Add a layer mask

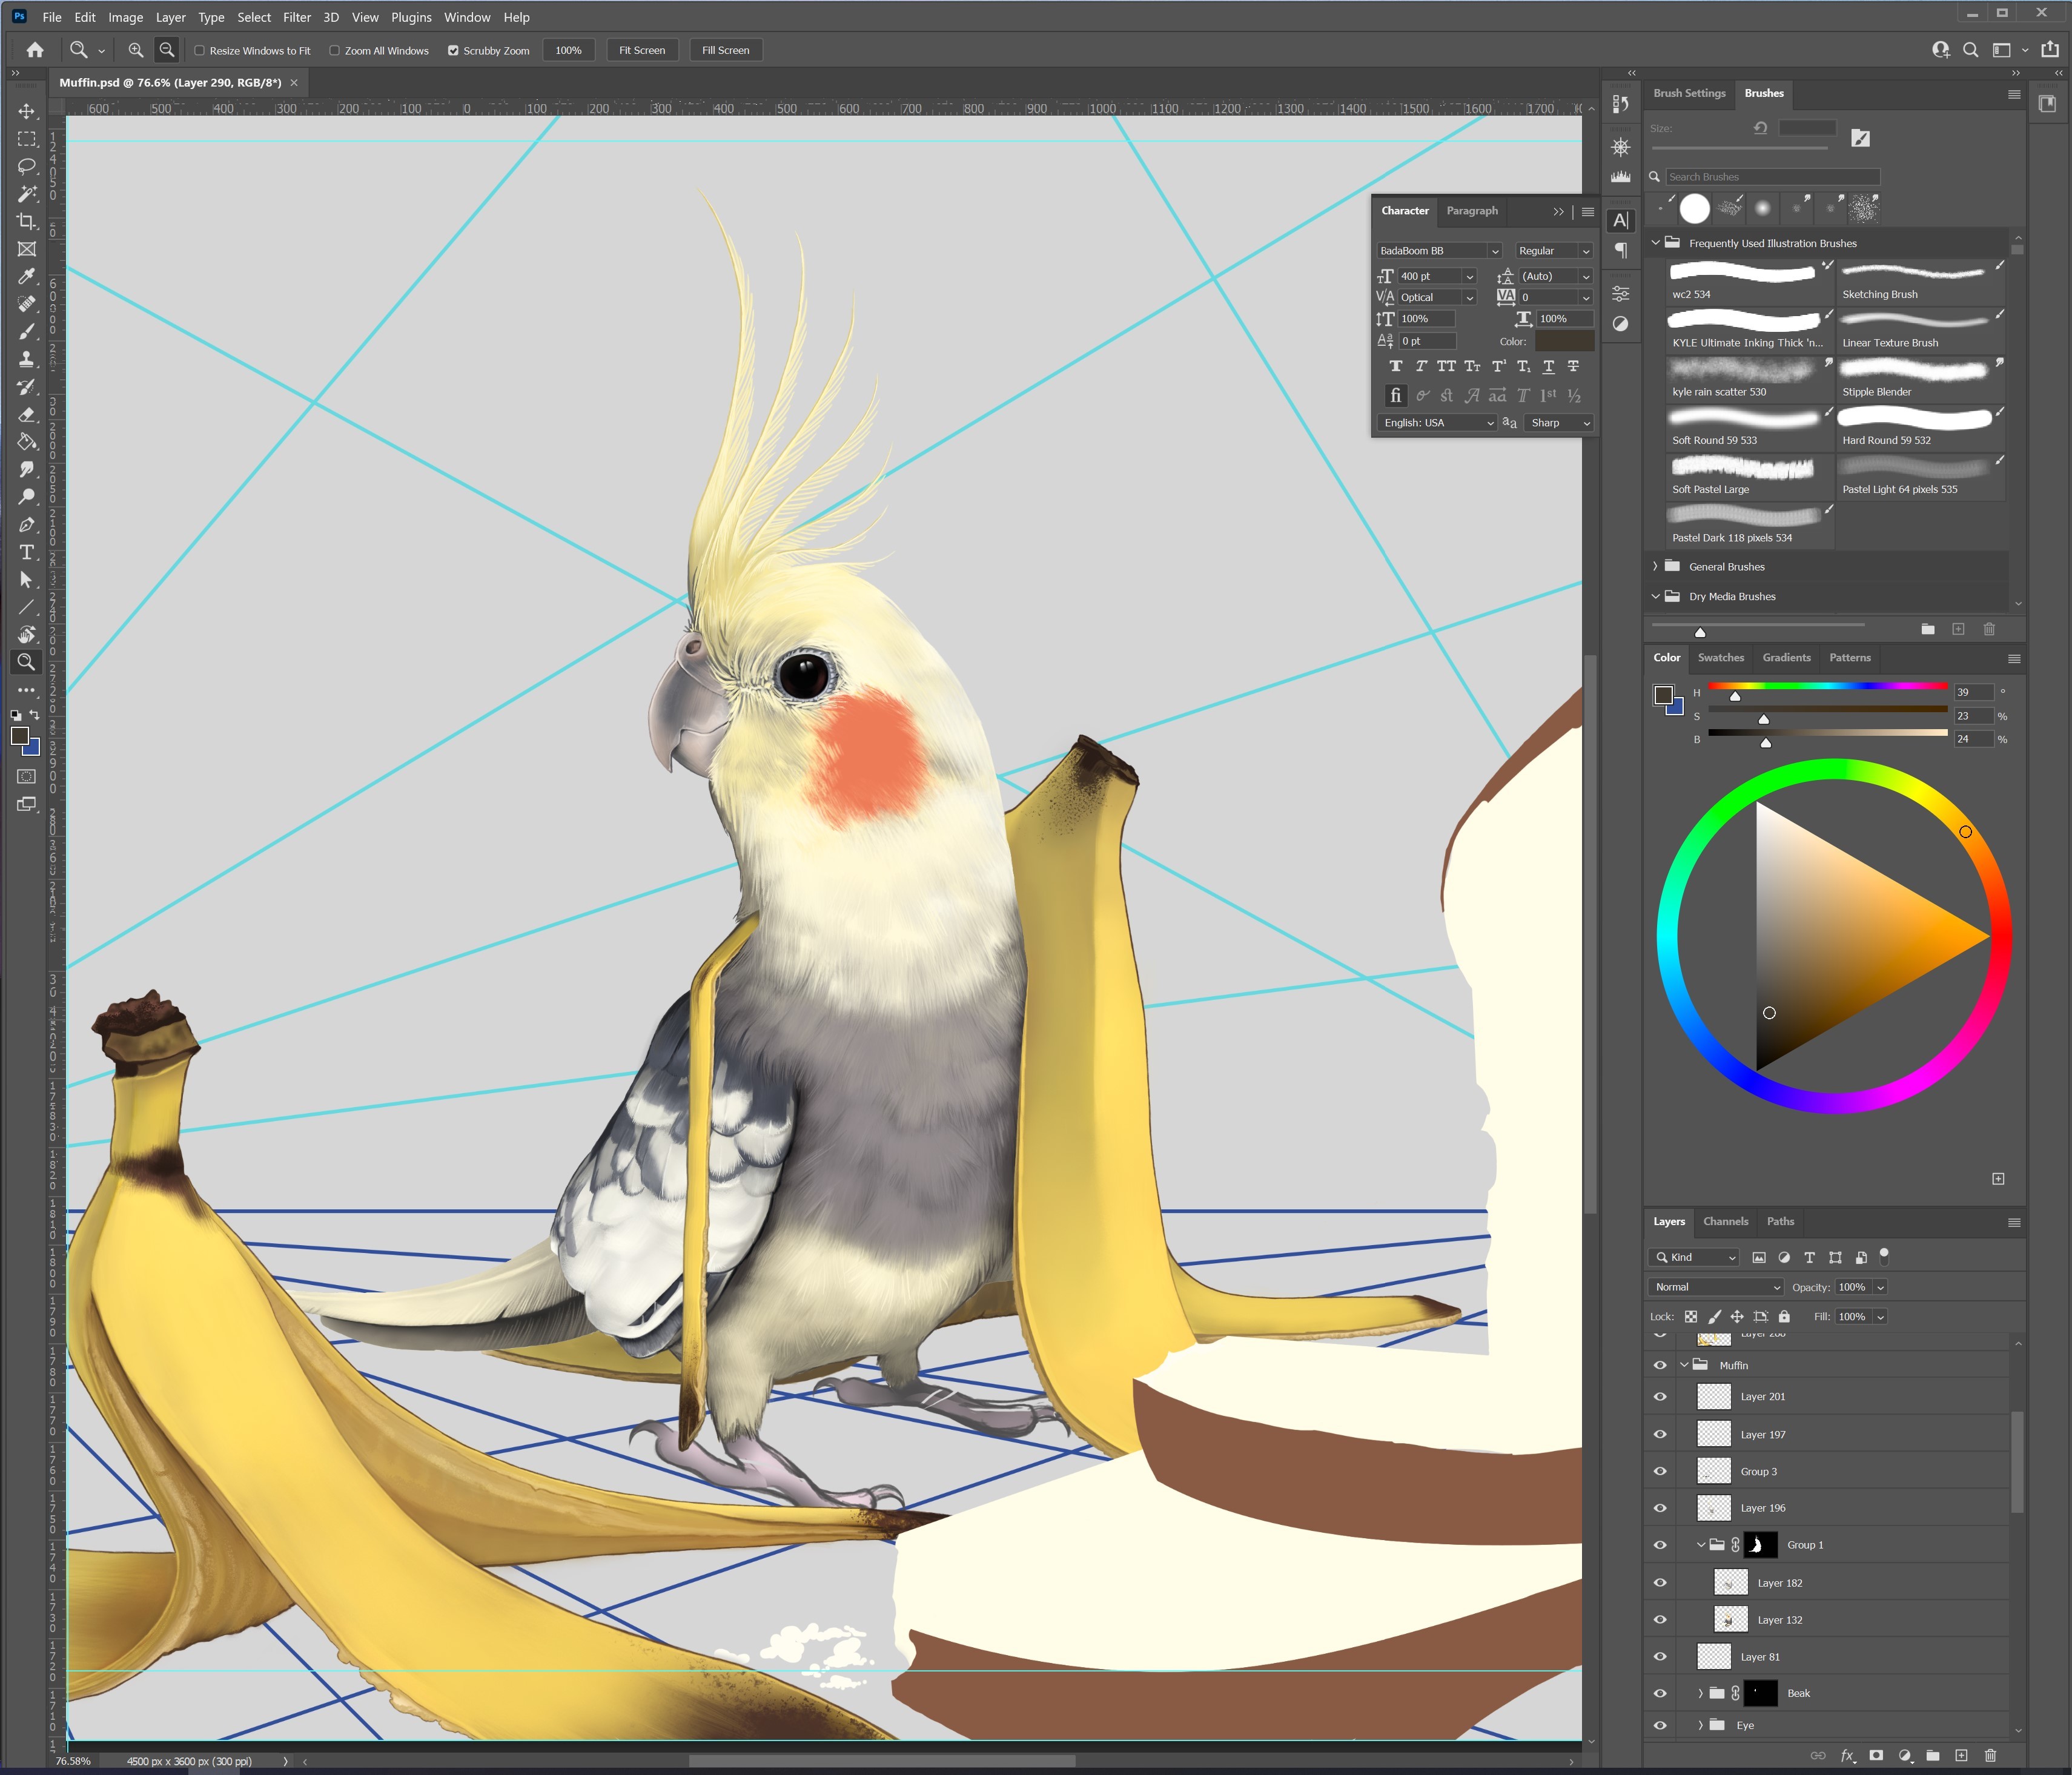click(x=1877, y=1756)
